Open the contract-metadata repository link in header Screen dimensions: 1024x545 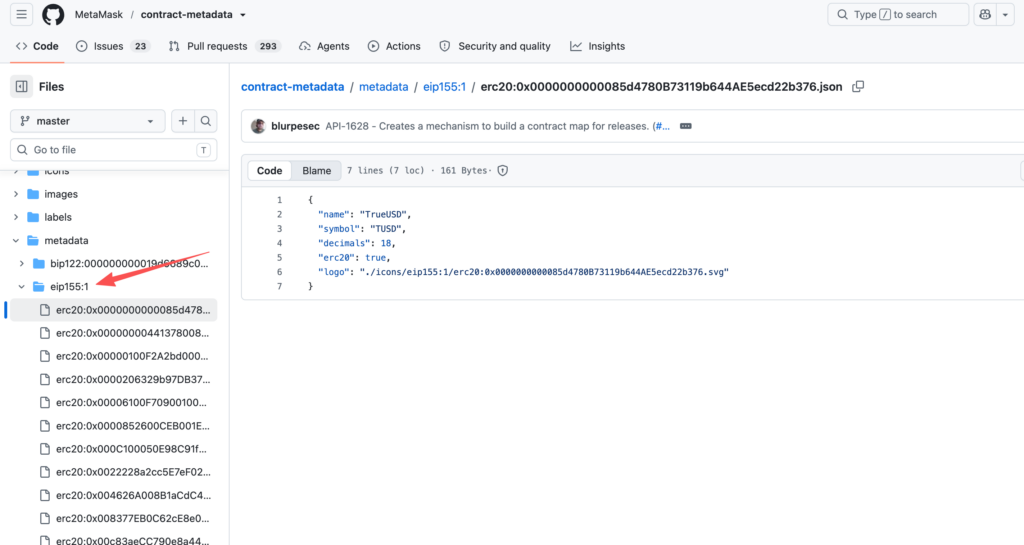pos(186,14)
